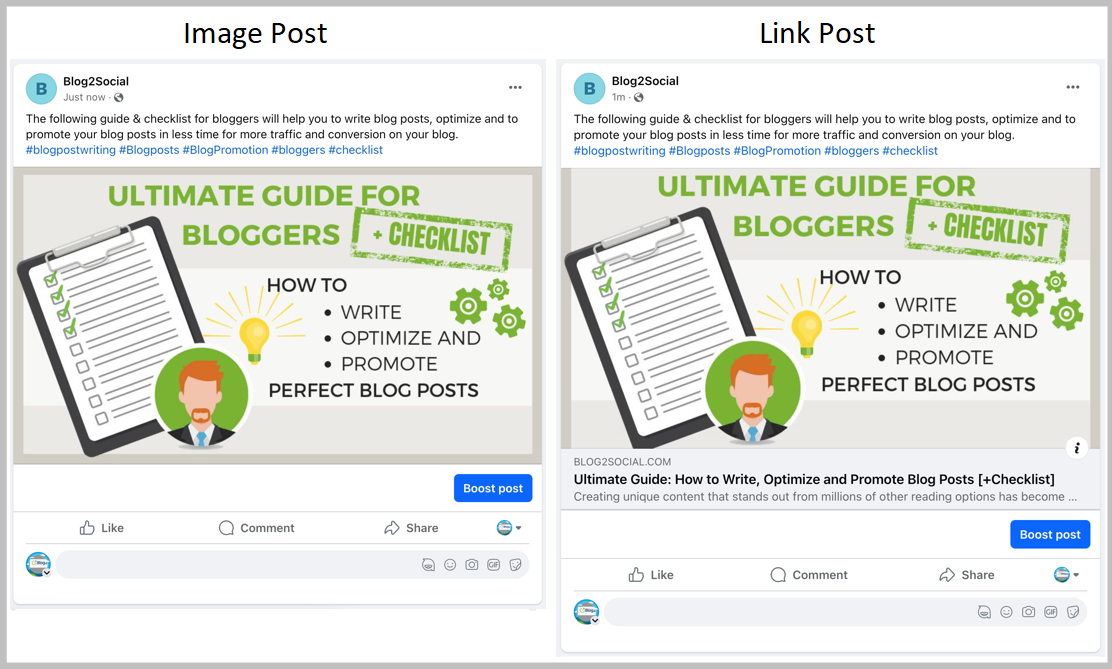Image resolution: width=1112 pixels, height=669 pixels.
Task: Expand page identity dropdown on Image Post
Action: coord(509,527)
